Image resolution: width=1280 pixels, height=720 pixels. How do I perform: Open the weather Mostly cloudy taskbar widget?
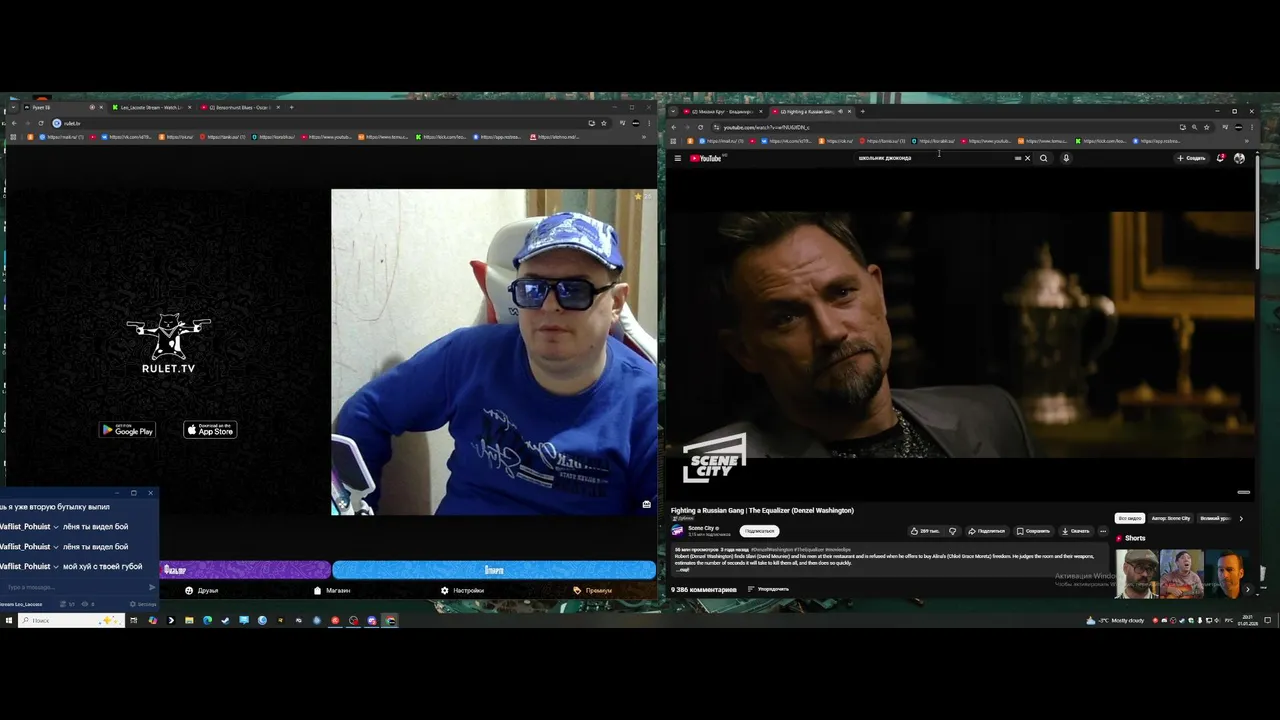(1115, 620)
